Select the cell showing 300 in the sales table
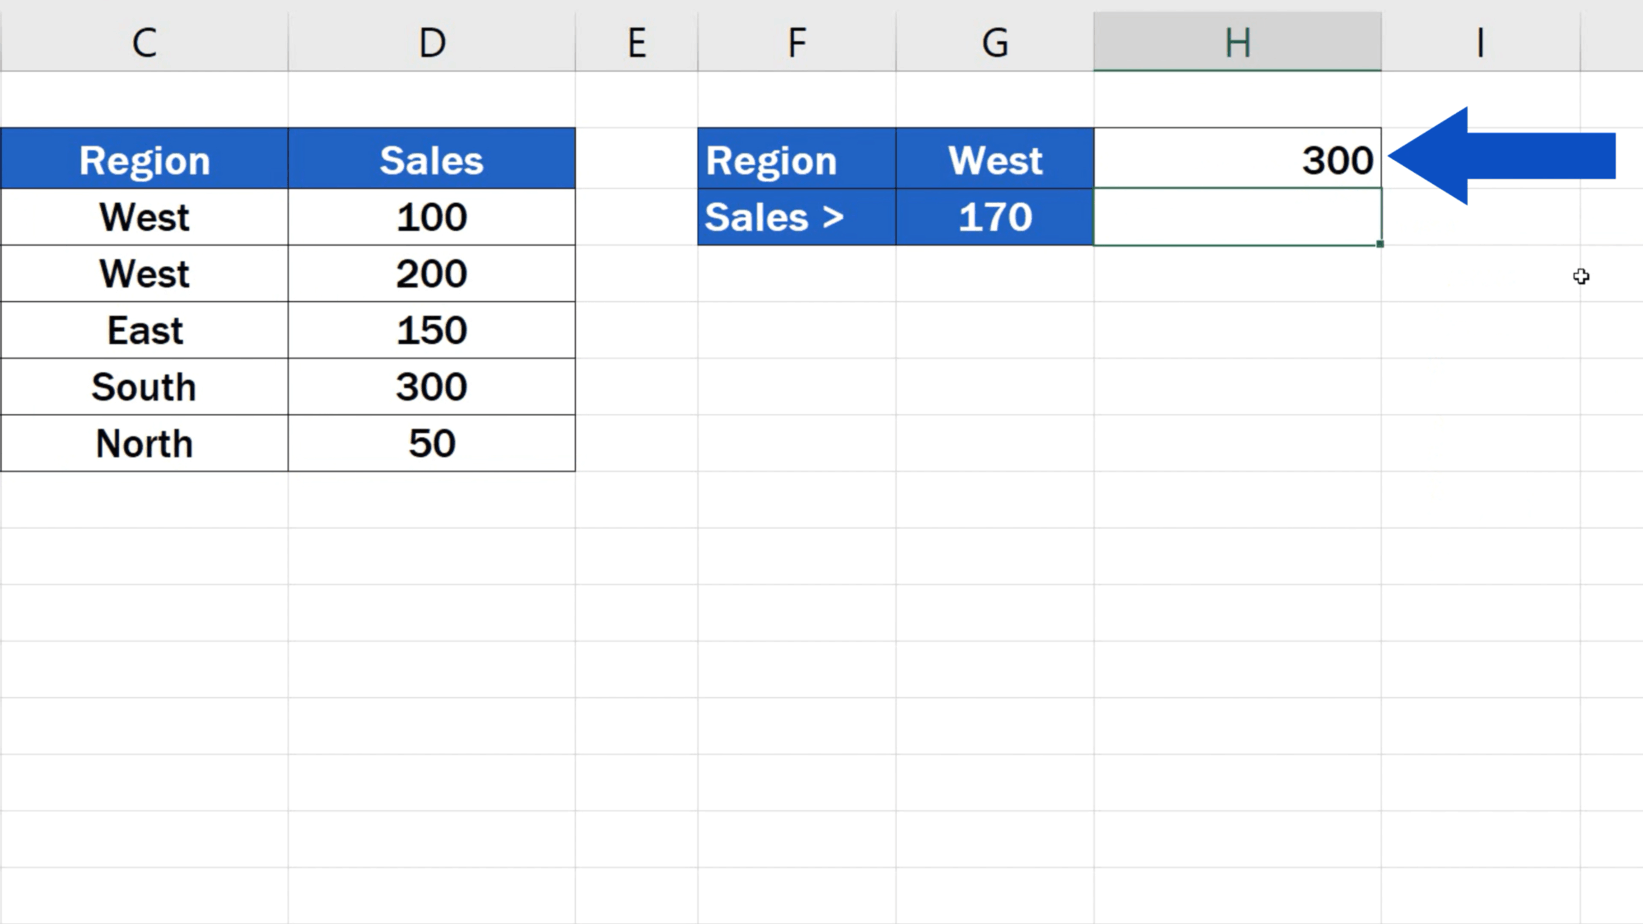This screenshot has width=1643, height=924. [x=431, y=387]
